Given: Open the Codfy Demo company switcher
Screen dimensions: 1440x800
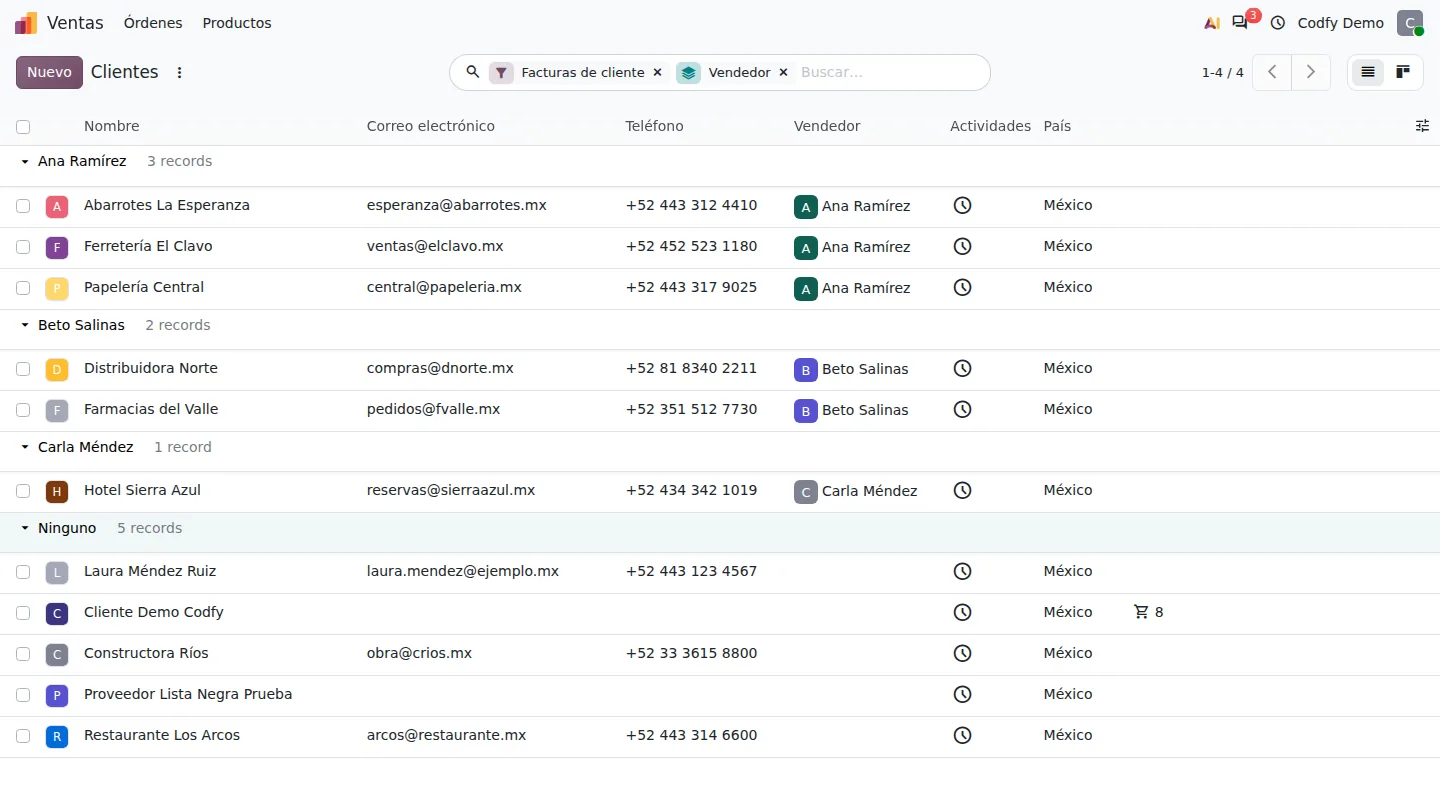Looking at the screenshot, I should 1341,23.
